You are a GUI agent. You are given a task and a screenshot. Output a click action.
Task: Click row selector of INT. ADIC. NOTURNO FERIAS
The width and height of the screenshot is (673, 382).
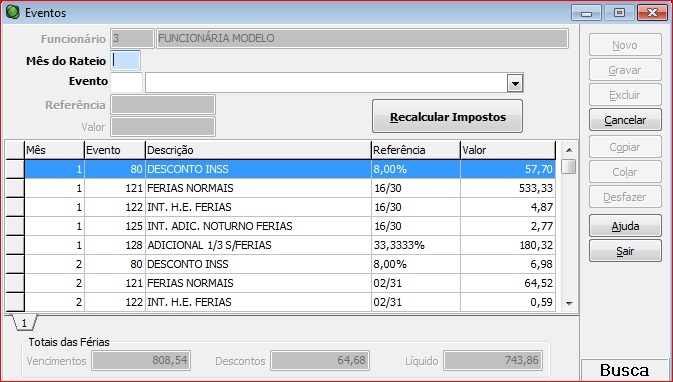point(15,226)
